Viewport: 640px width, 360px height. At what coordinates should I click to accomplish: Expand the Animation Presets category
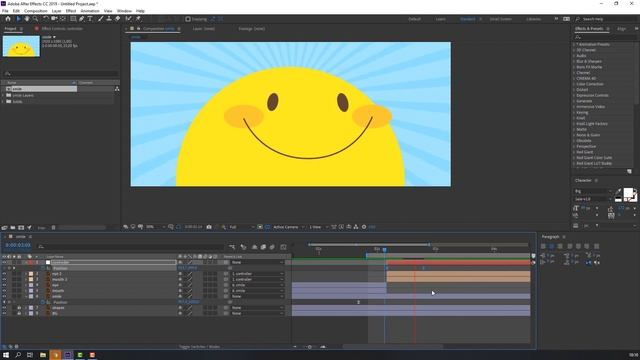click(x=574, y=44)
